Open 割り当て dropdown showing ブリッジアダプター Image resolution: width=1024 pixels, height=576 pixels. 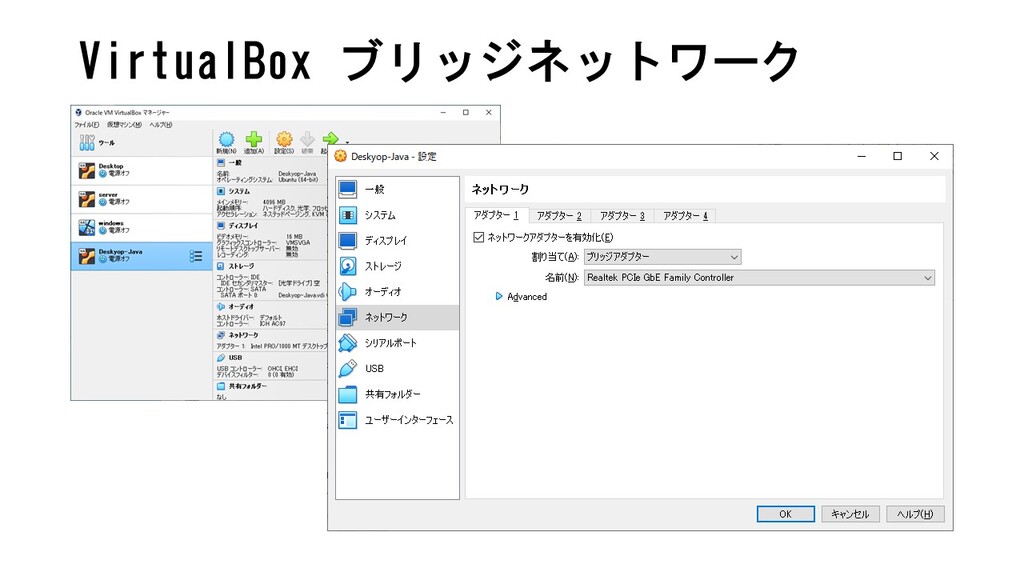coord(662,257)
